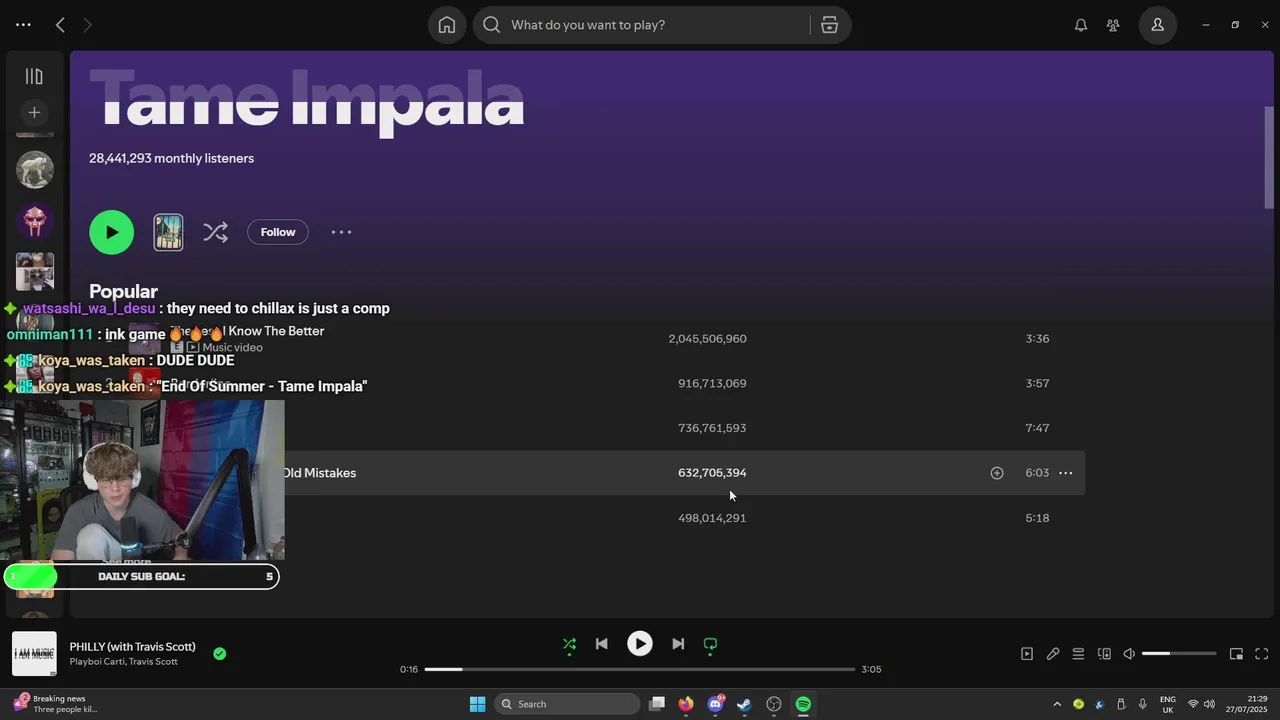
Task: Open Task View on the taskbar
Action: pos(657,704)
